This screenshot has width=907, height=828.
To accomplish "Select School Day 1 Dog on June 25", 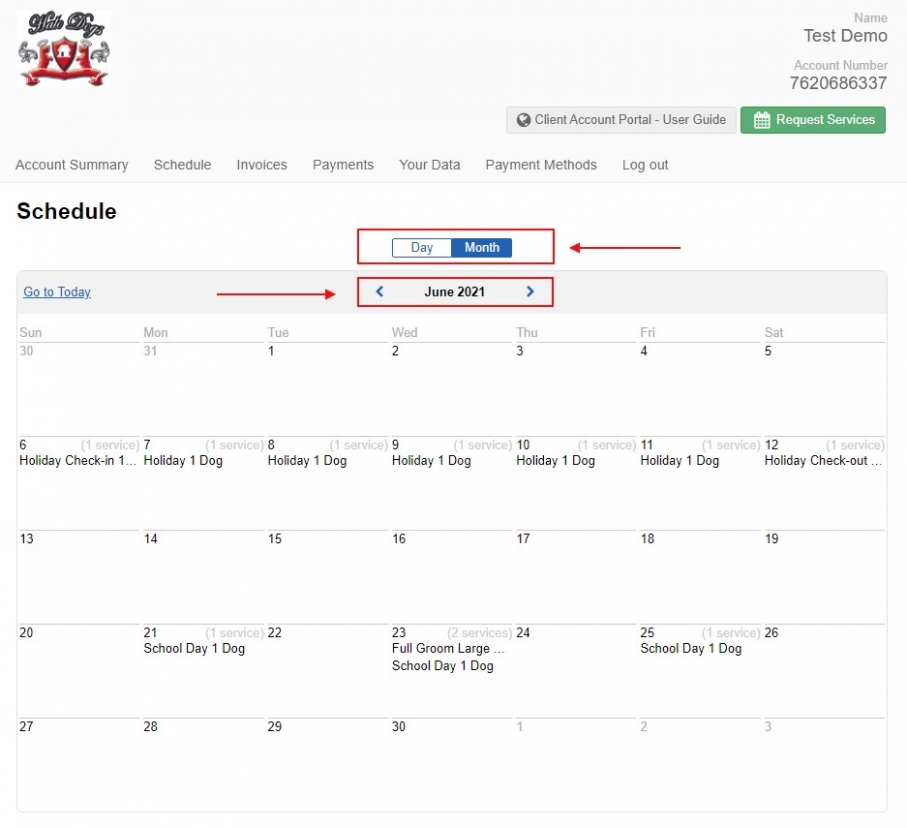I will point(691,649).
